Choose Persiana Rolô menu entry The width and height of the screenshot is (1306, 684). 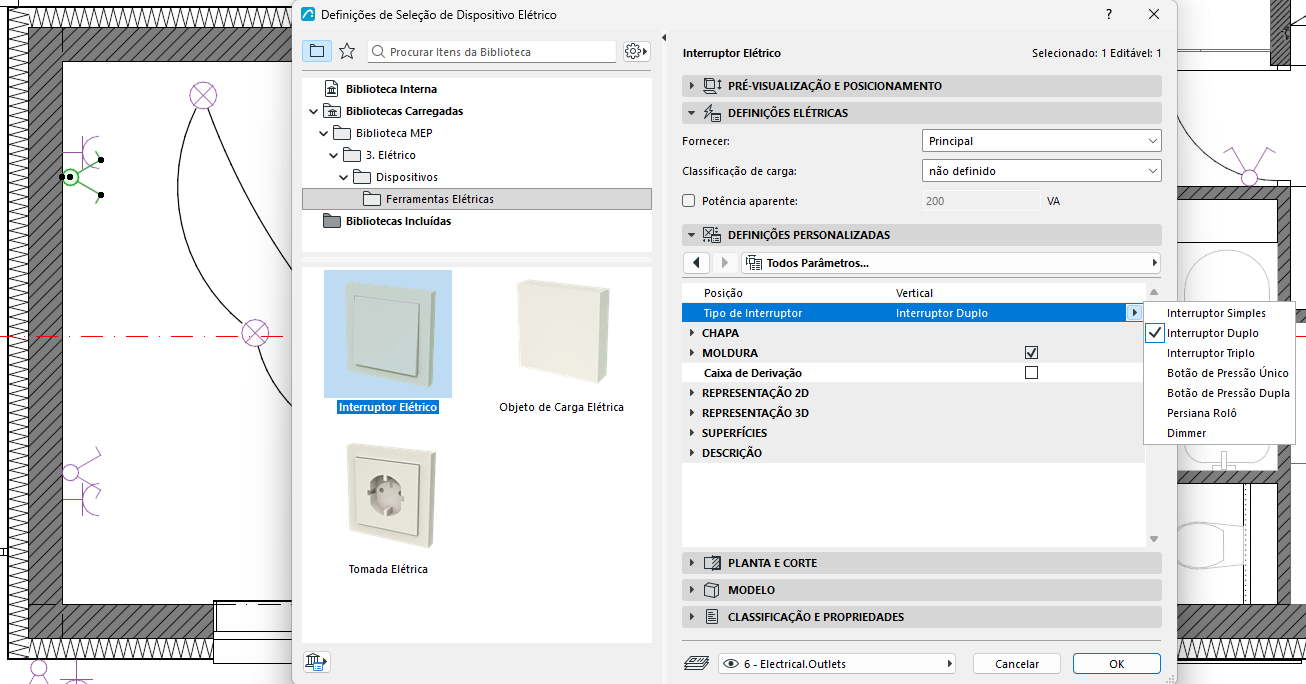click(x=1219, y=413)
